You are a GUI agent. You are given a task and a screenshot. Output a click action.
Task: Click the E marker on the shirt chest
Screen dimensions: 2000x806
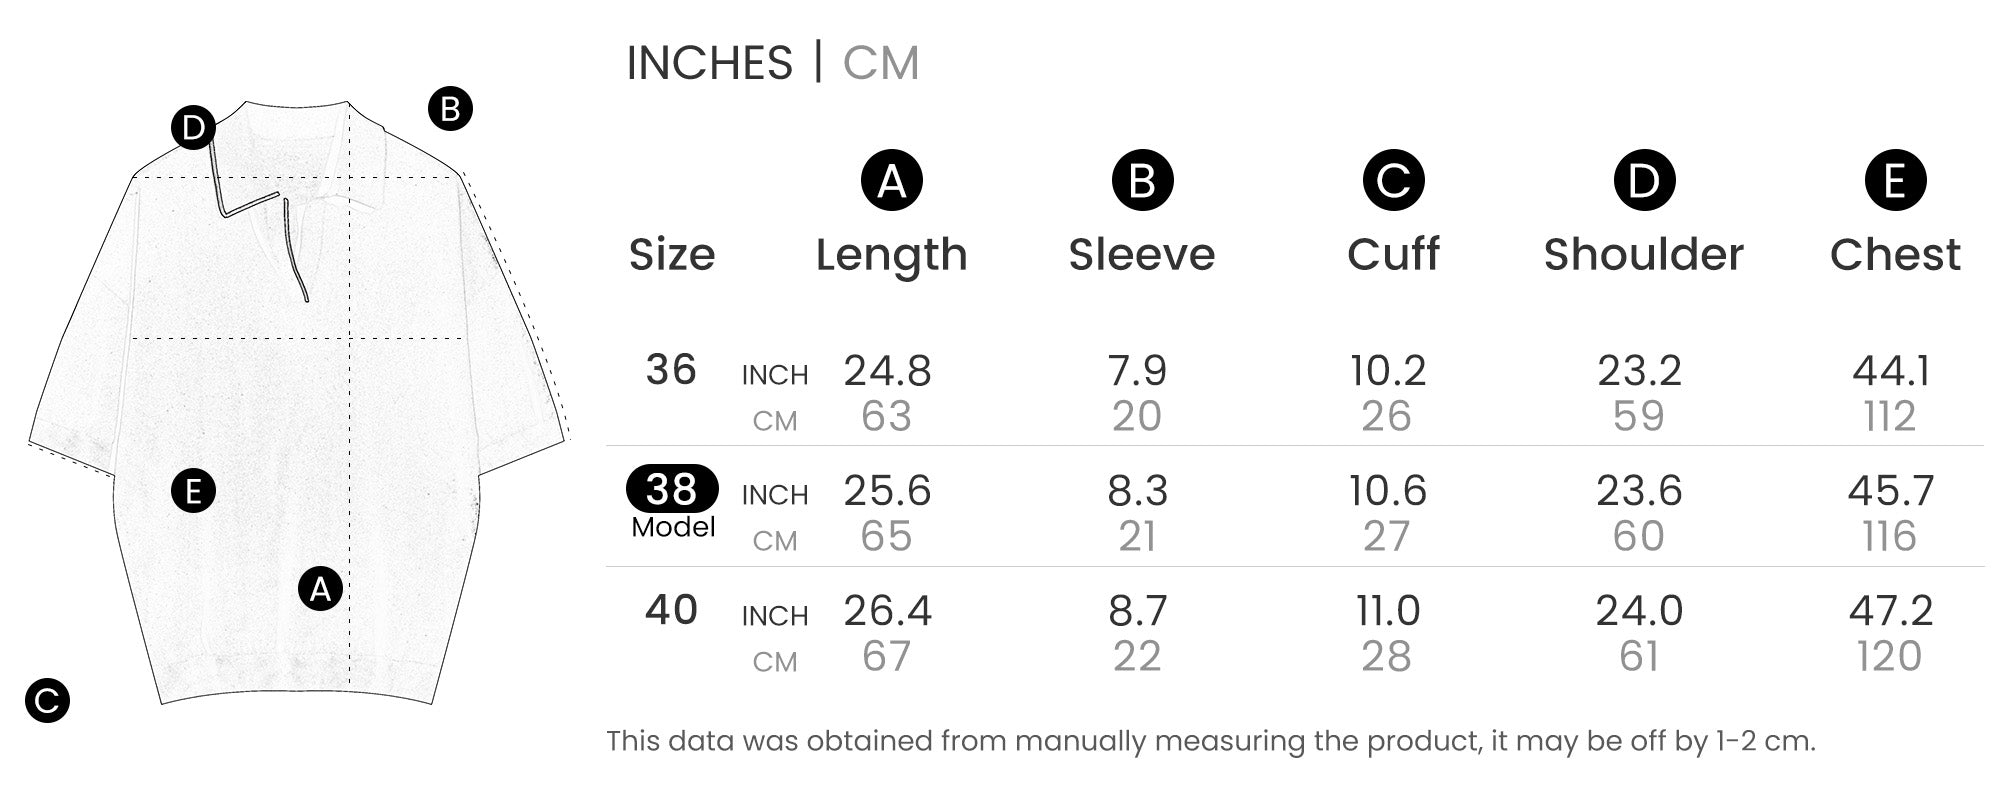[x=193, y=491]
